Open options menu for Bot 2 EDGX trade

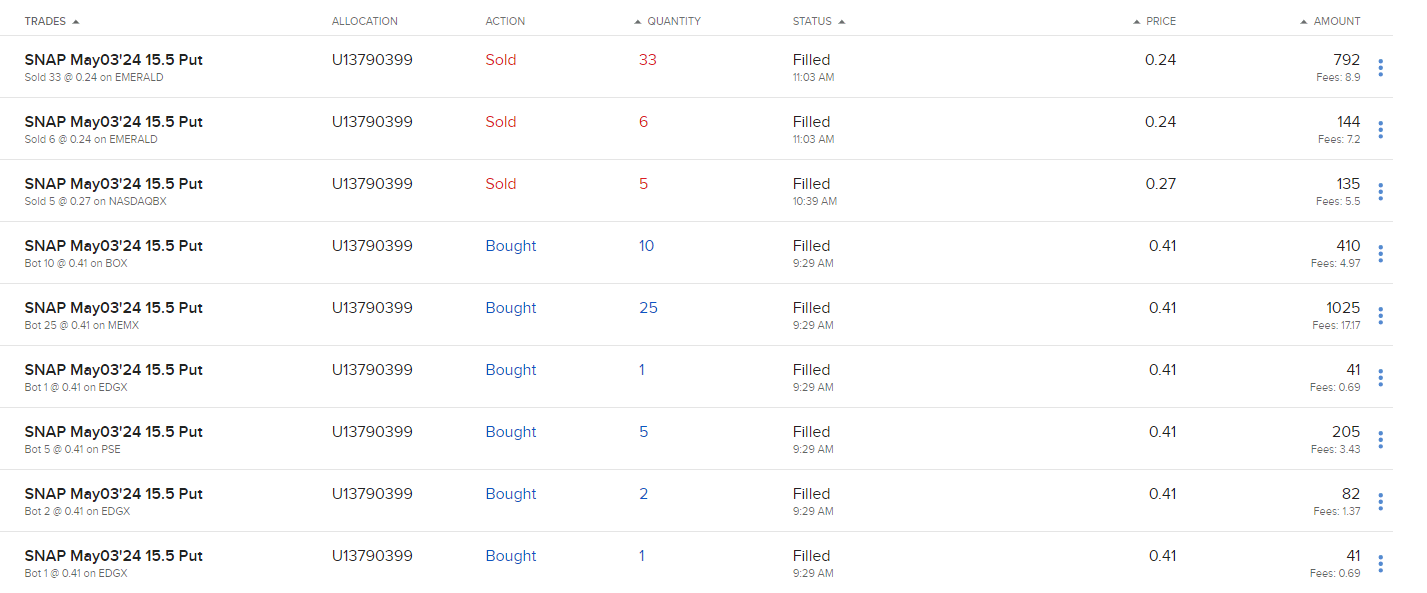[x=1380, y=502]
